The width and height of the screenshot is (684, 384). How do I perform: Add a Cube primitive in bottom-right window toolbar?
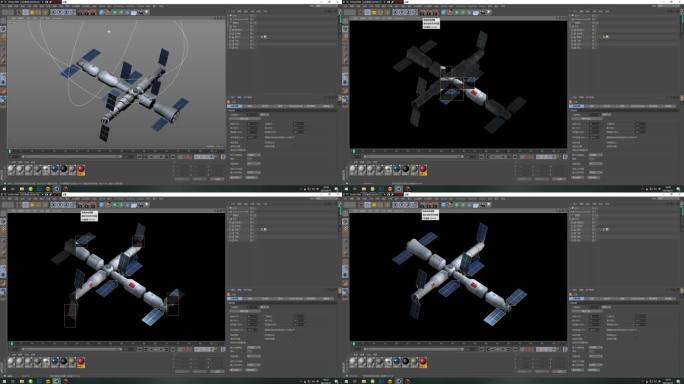pyautogui.click(x=443, y=205)
